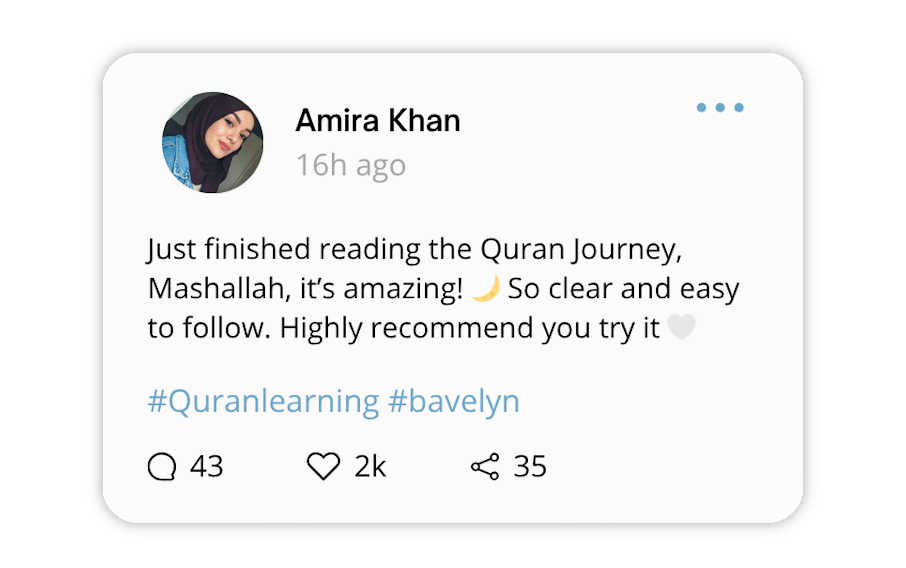Screen dimensions: 906x568
Task: Click the "Just finished reading" opening text
Action: point(256,249)
